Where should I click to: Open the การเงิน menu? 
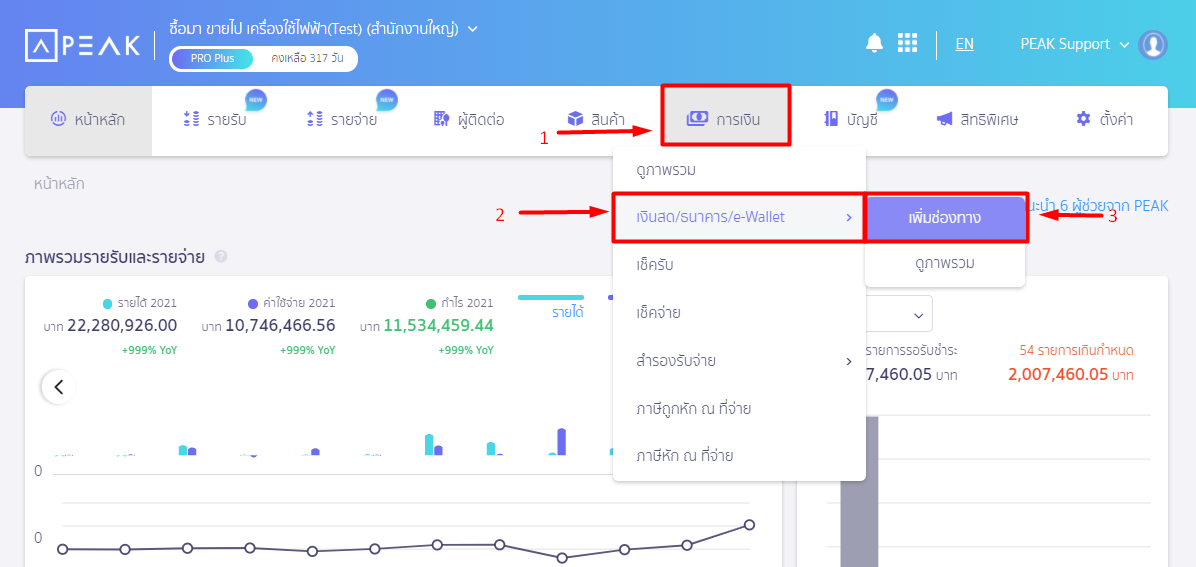725,116
